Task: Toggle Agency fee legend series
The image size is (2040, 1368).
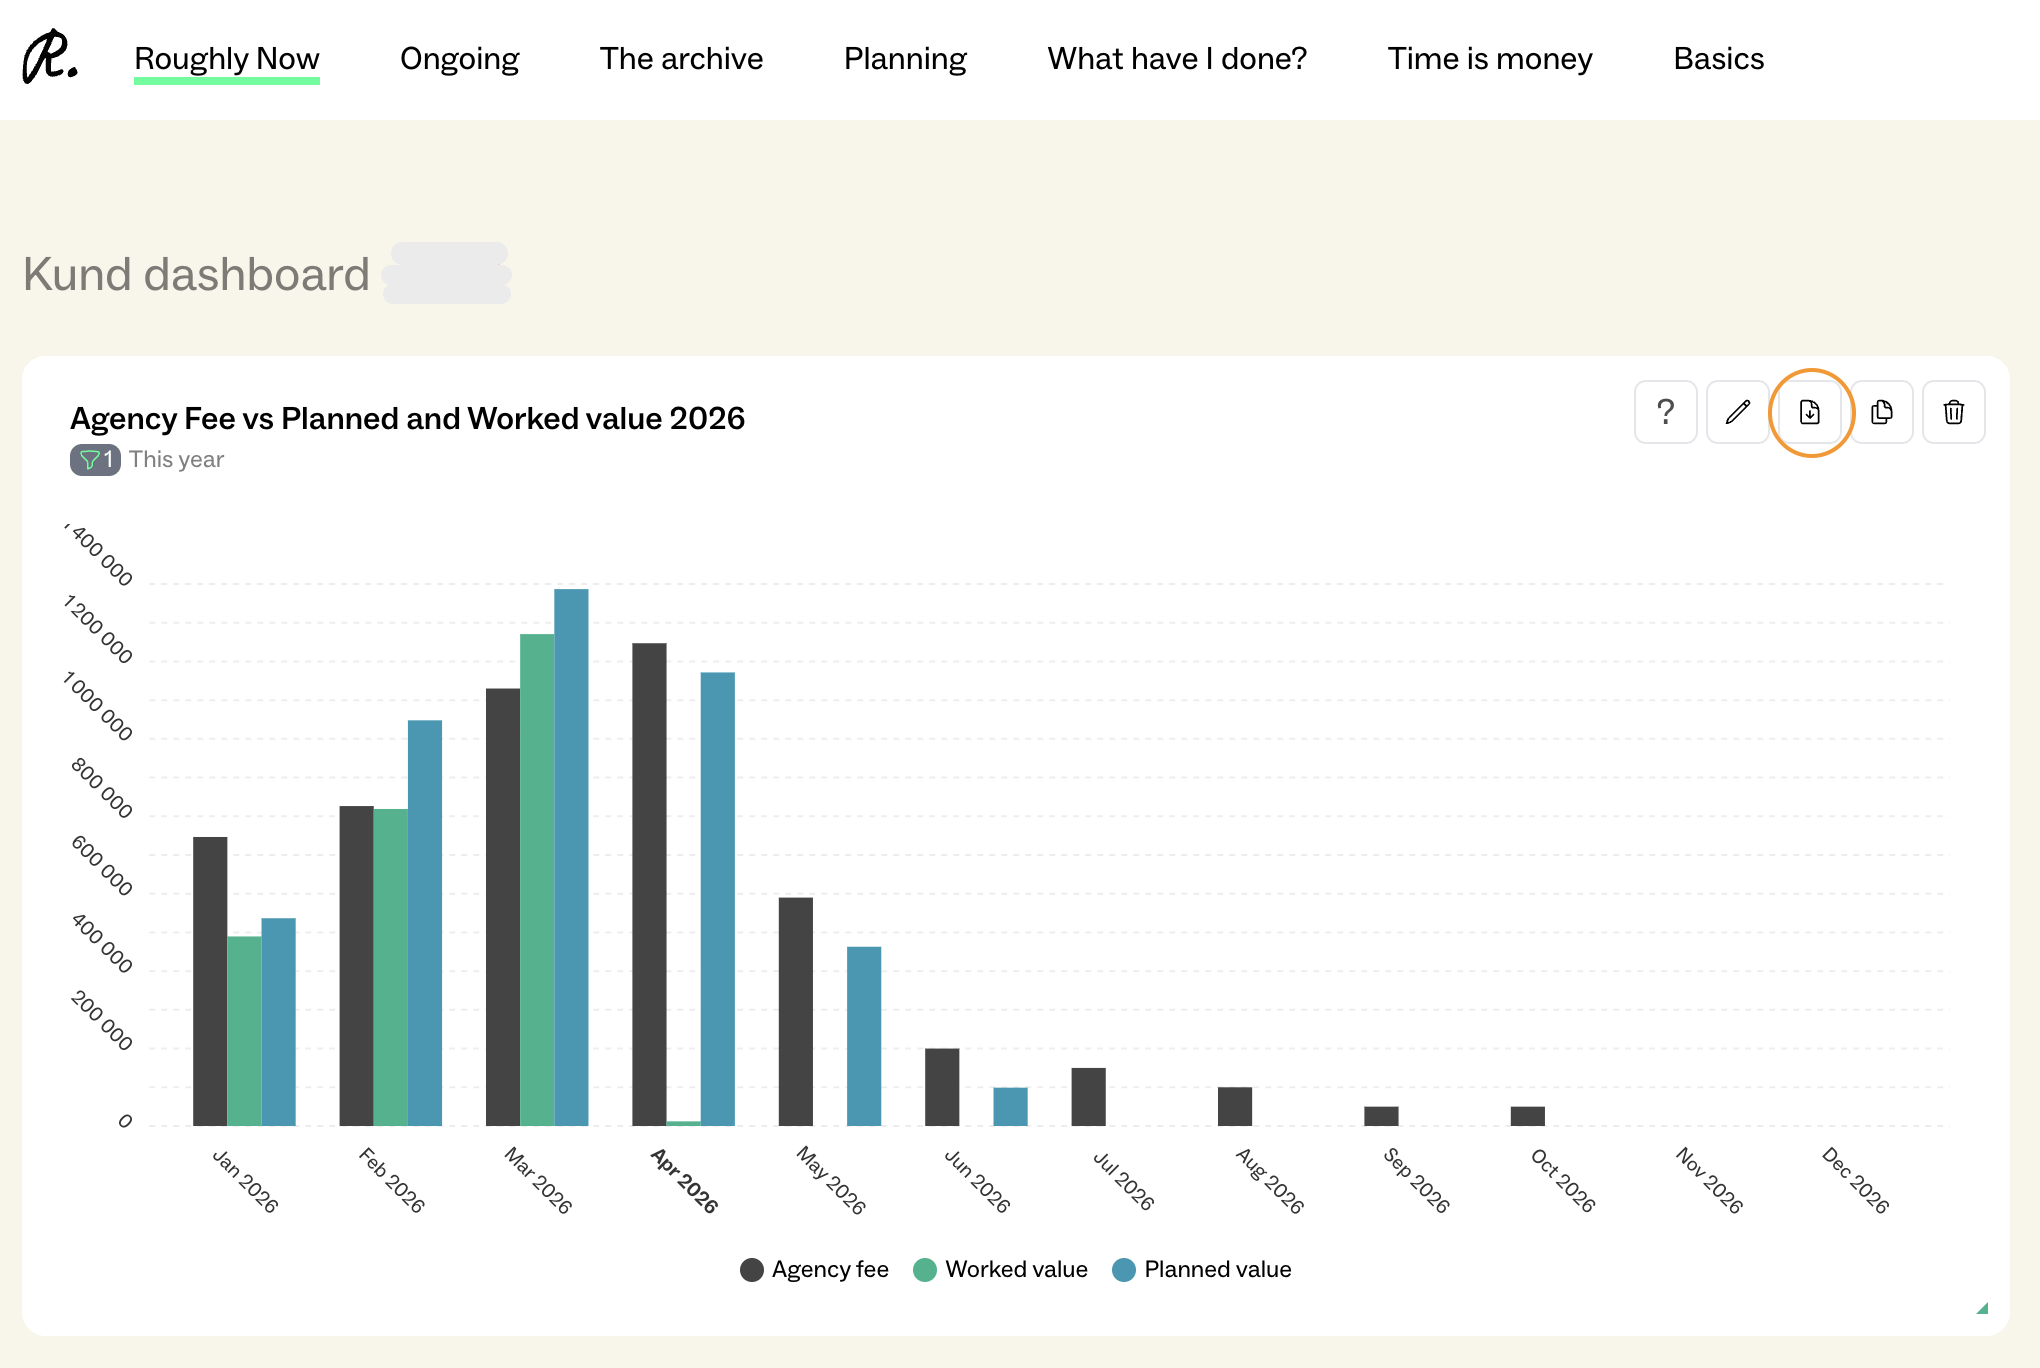Action: pyautogui.click(x=814, y=1269)
